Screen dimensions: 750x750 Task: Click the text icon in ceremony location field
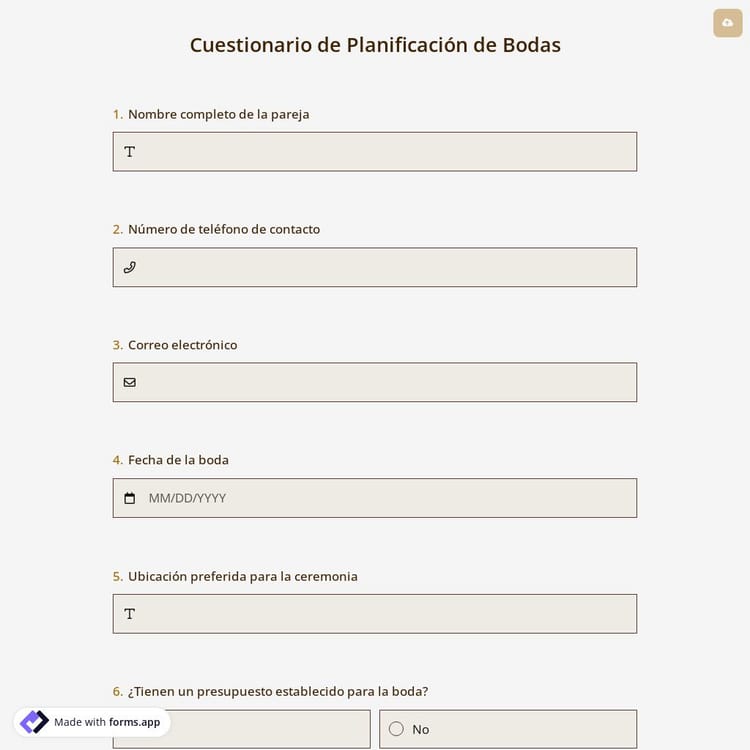[x=129, y=614]
